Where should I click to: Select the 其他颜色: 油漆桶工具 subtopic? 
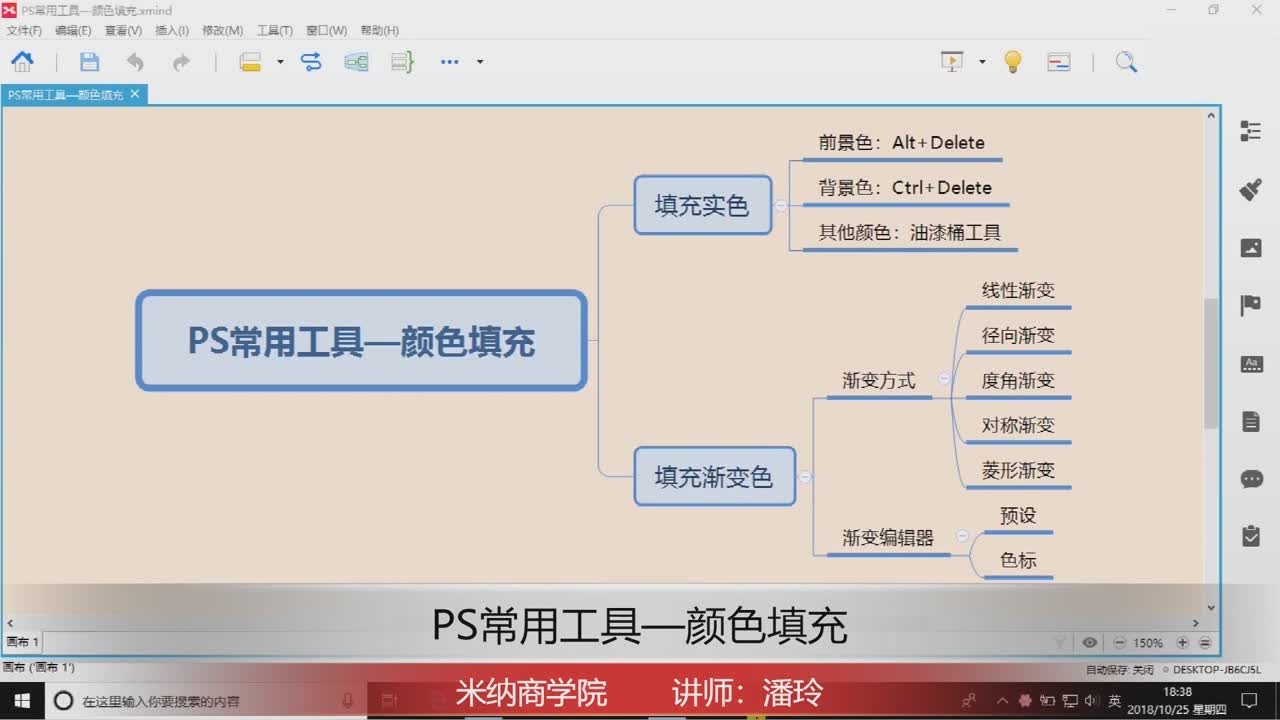click(910, 233)
